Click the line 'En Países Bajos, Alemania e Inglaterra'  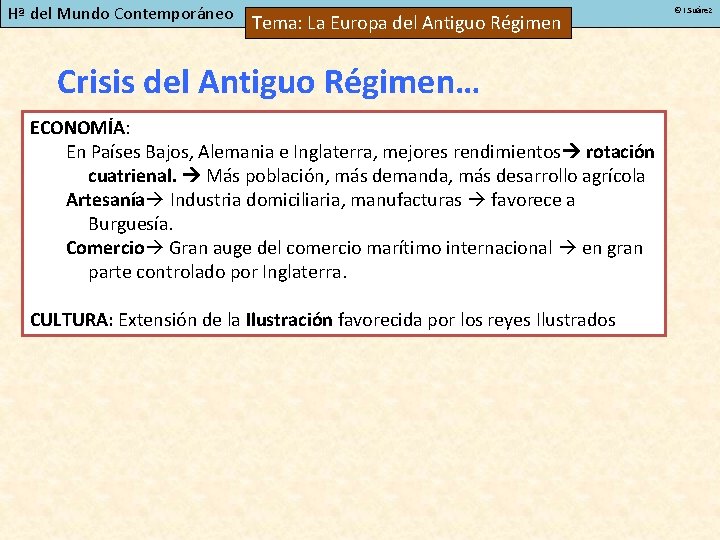click(222, 152)
